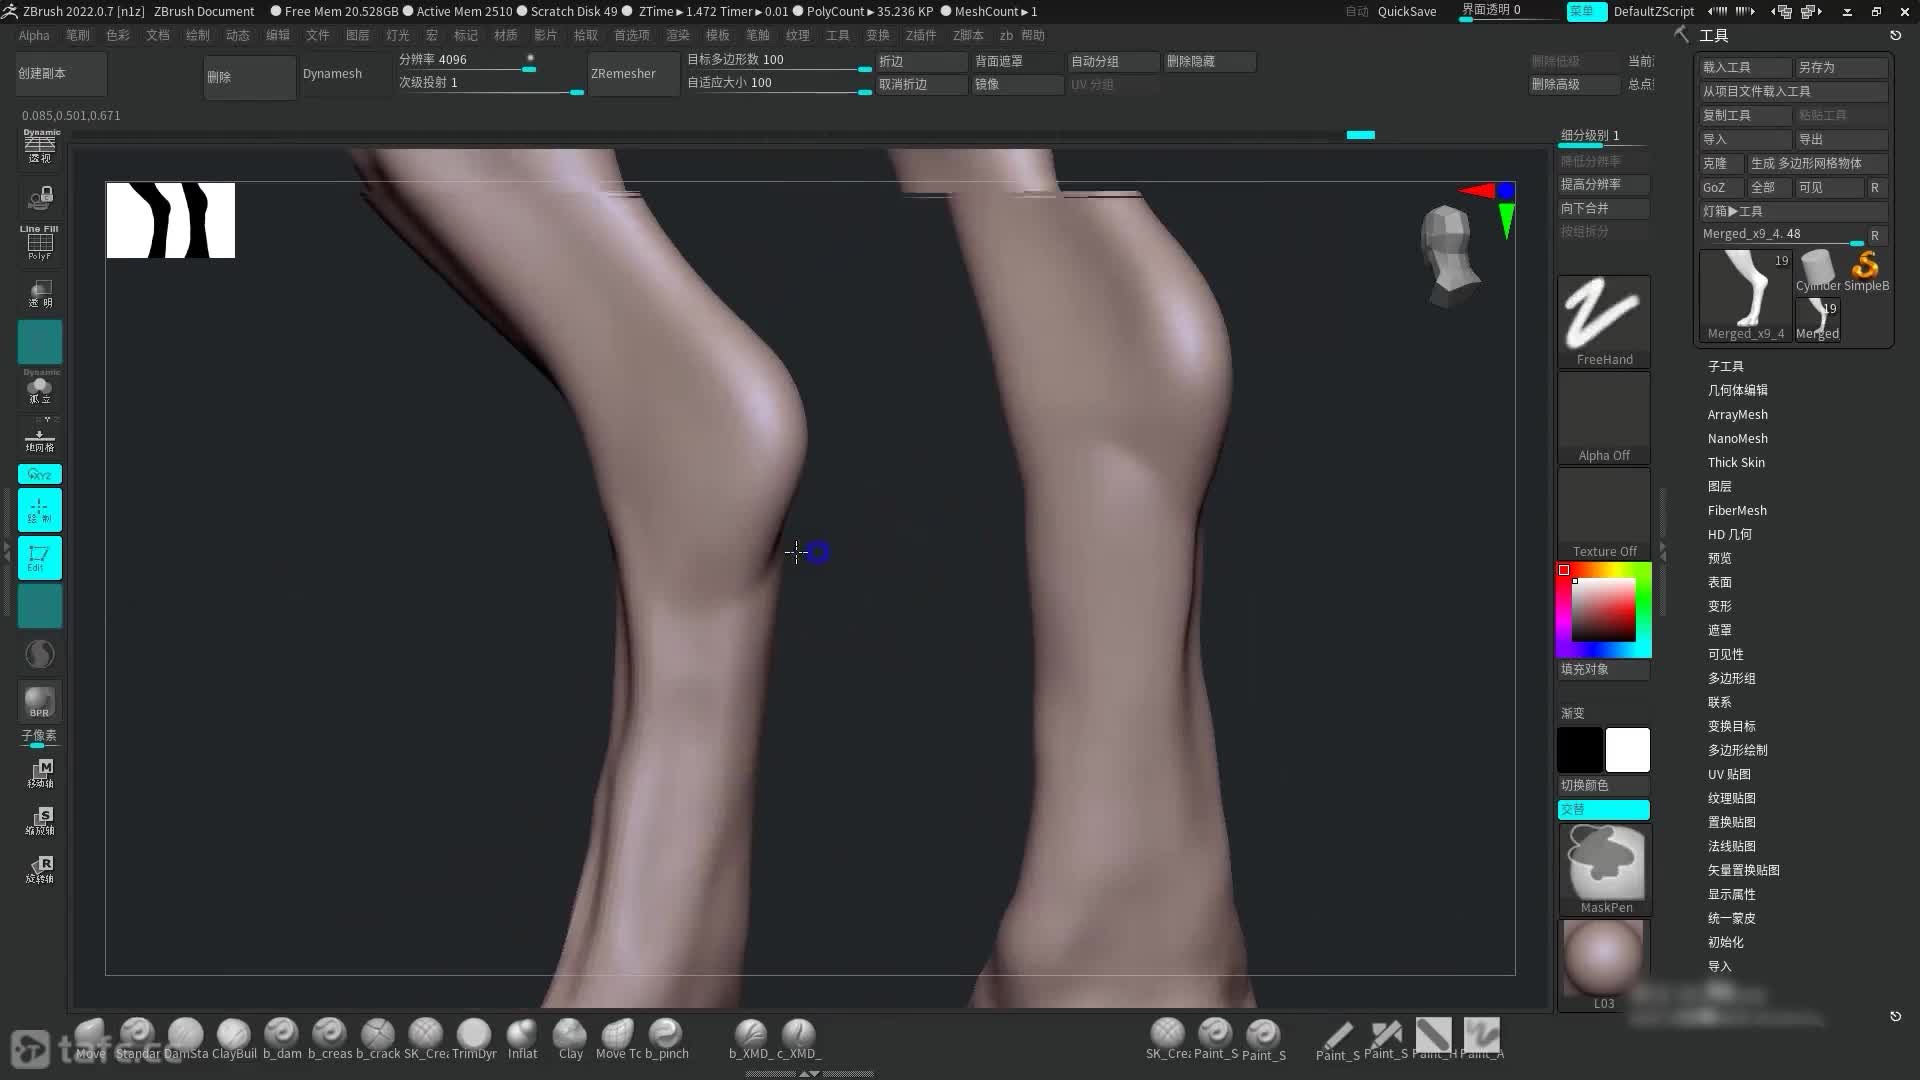Open the L03 material sphere
This screenshot has height=1080, width=1920.
pos(1604,964)
